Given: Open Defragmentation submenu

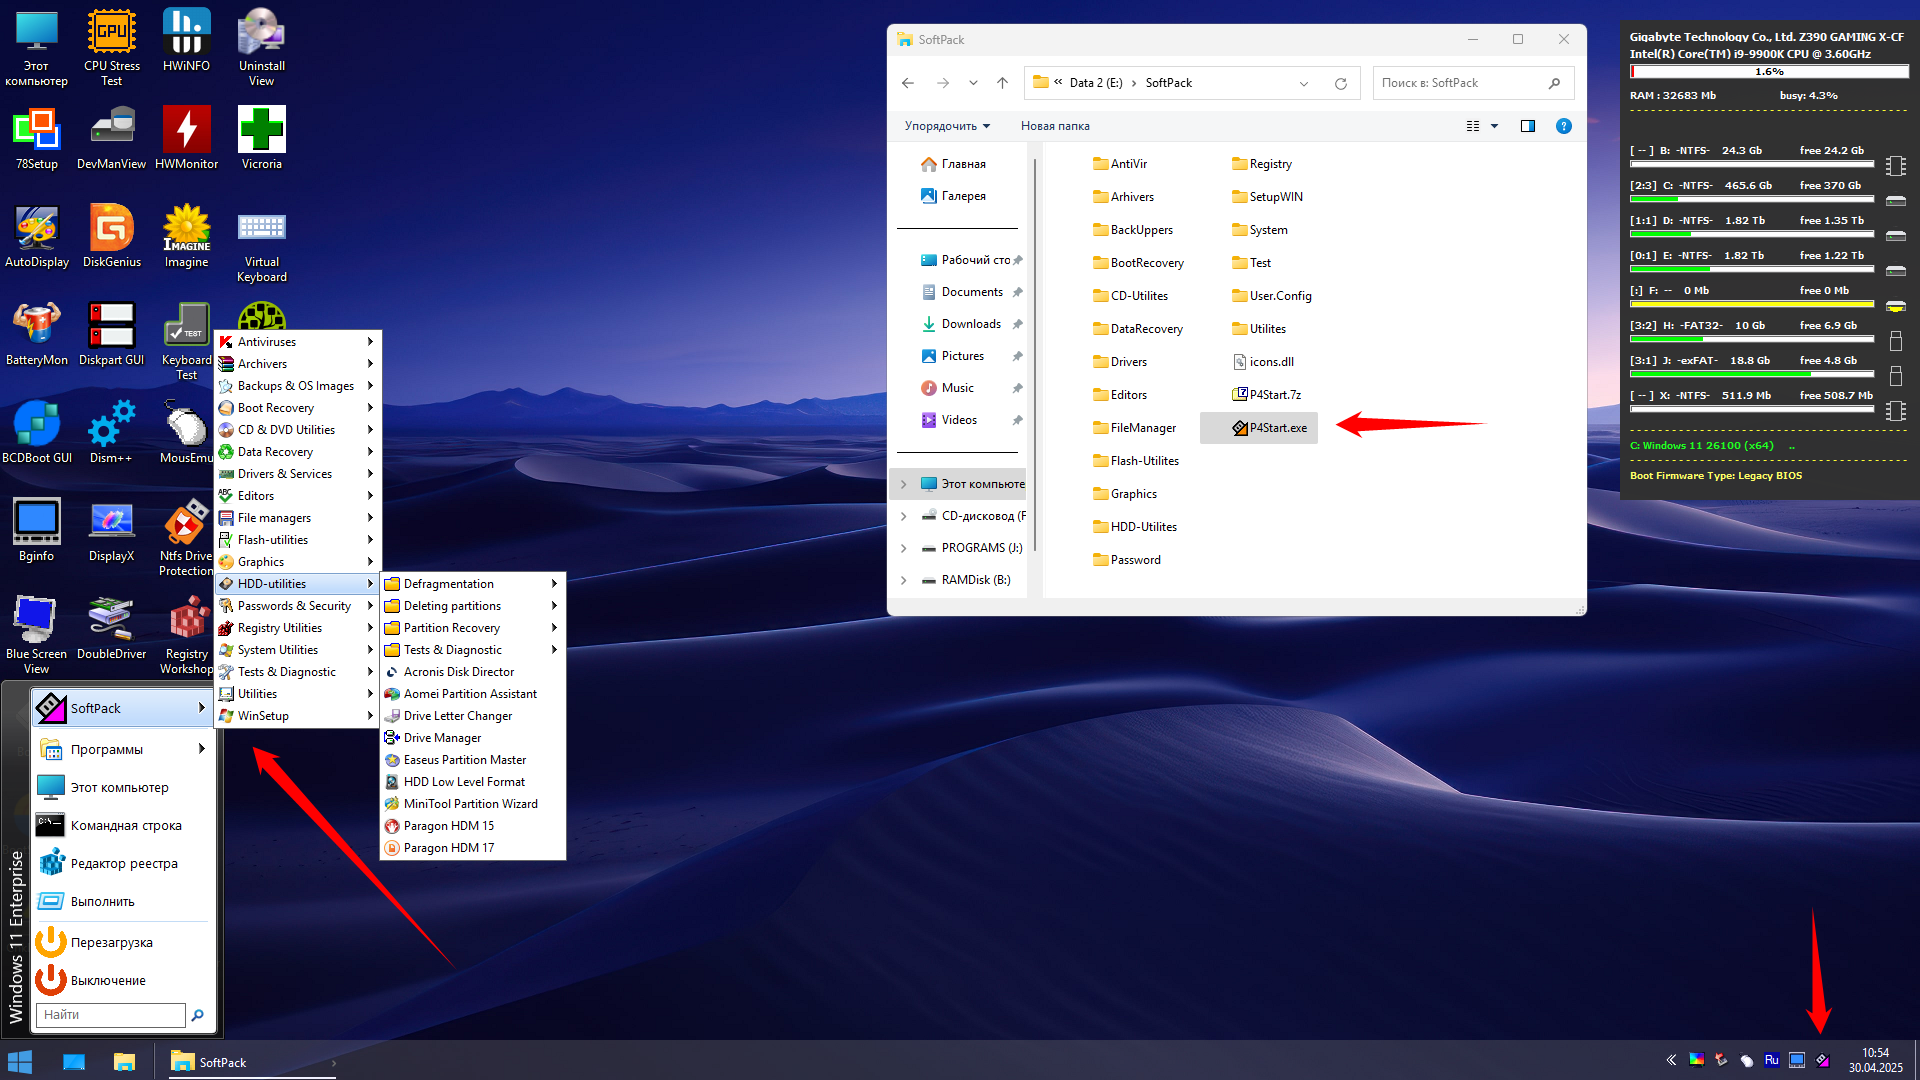Looking at the screenshot, I should click(472, 584).
